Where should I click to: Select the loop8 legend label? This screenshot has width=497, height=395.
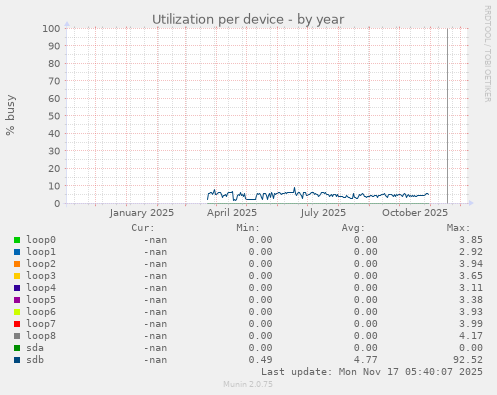(x=41, y=336)
